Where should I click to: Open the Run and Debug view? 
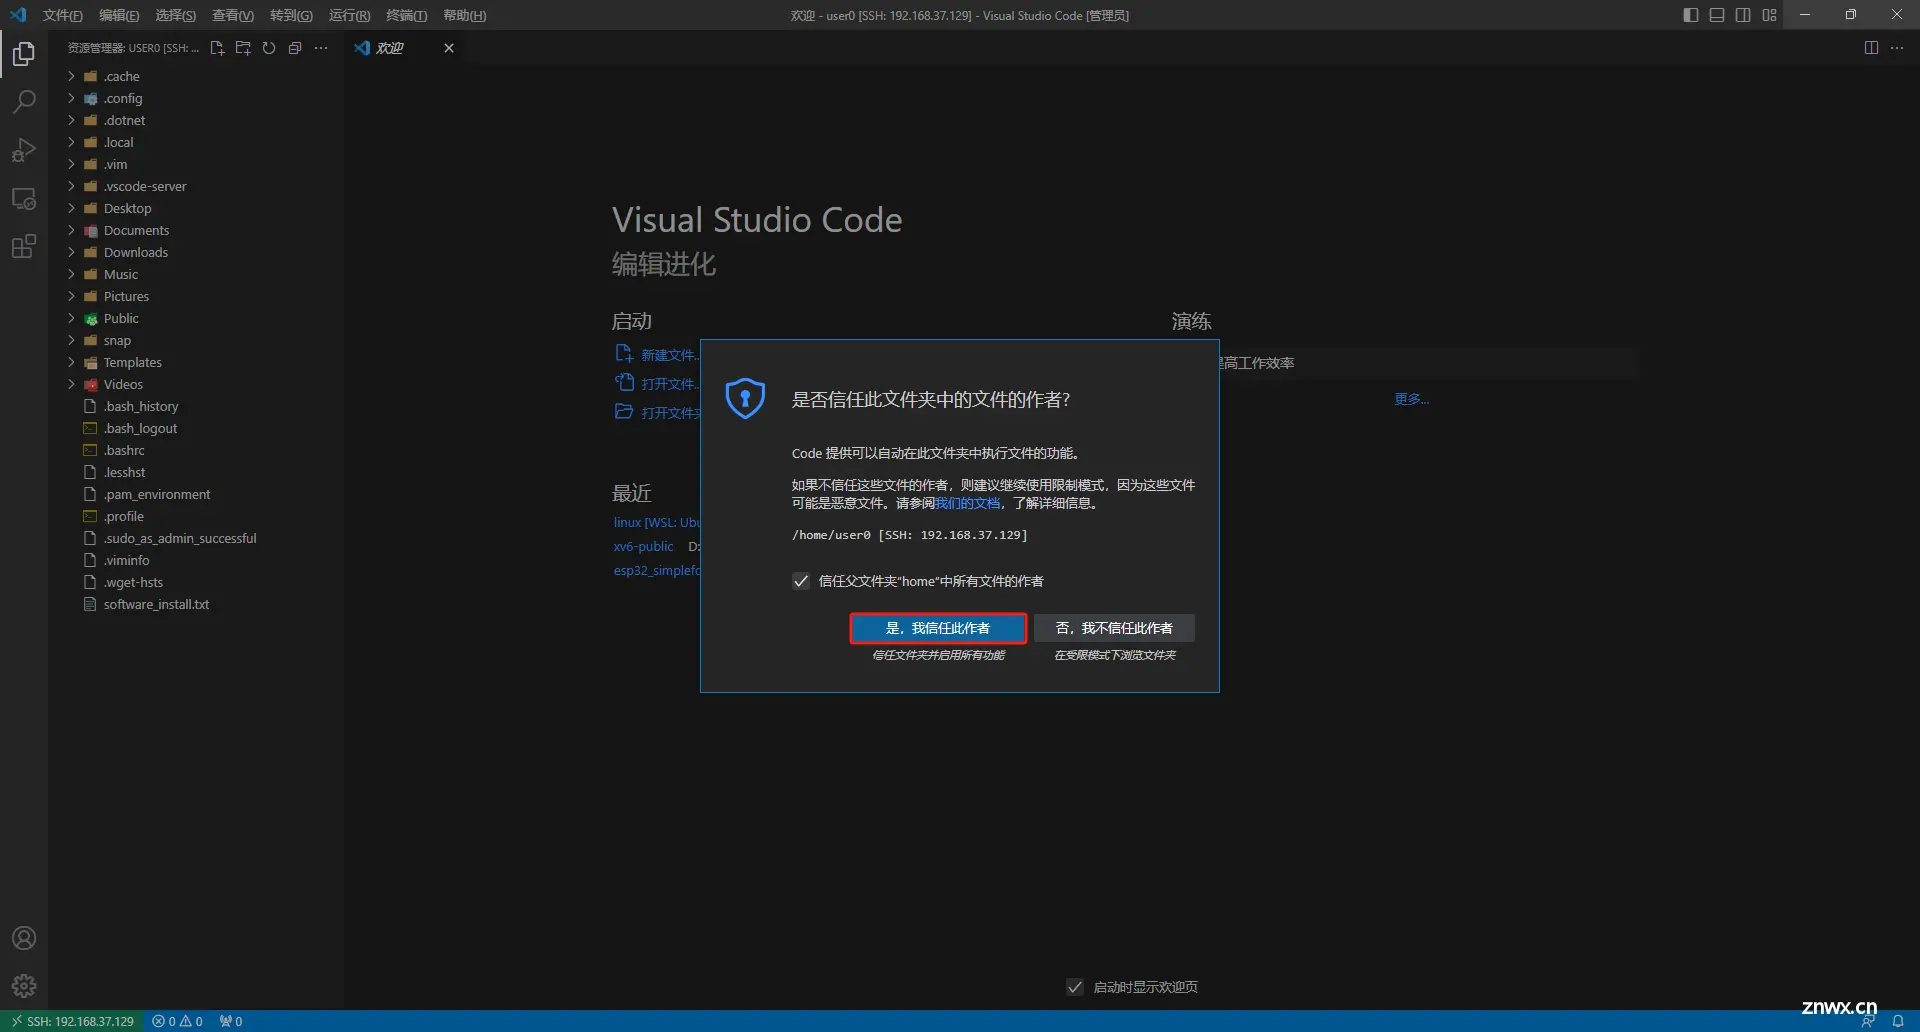(24, 150)
